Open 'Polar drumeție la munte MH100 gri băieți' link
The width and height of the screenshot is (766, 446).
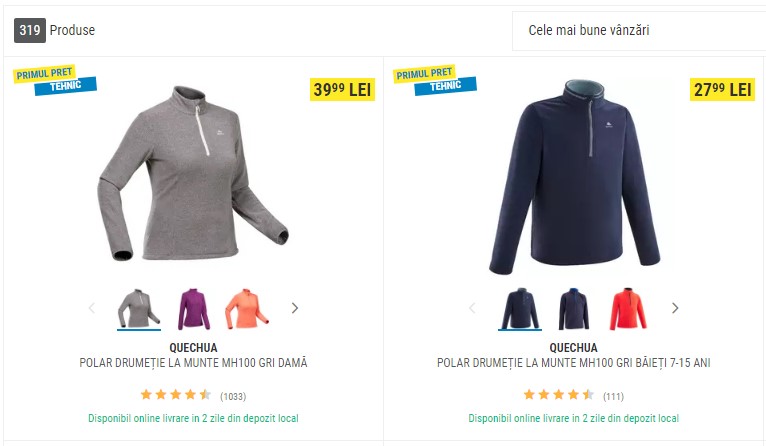pos(574,363)
